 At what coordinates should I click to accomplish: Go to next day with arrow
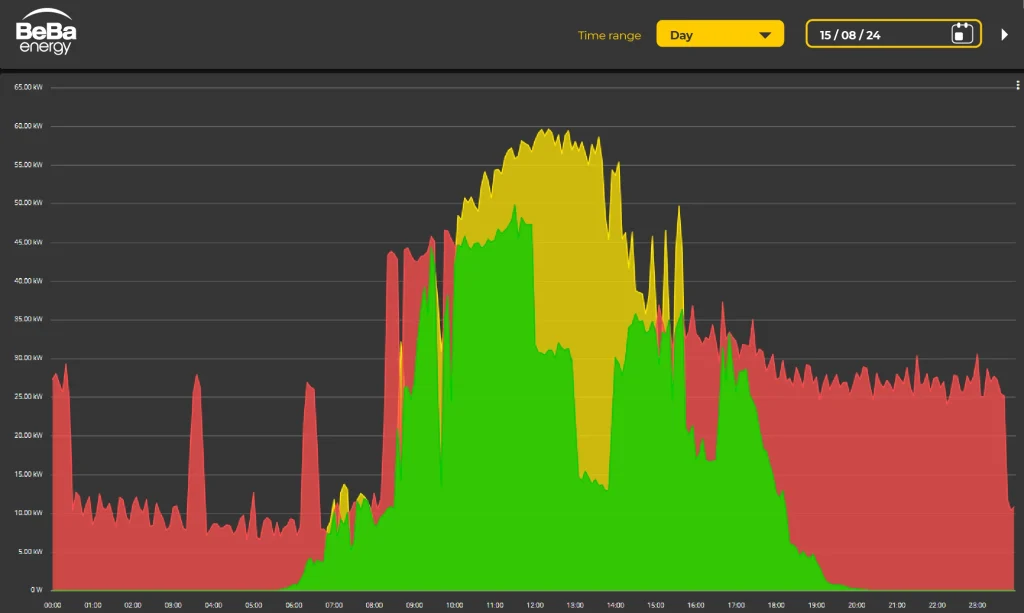1004,35
